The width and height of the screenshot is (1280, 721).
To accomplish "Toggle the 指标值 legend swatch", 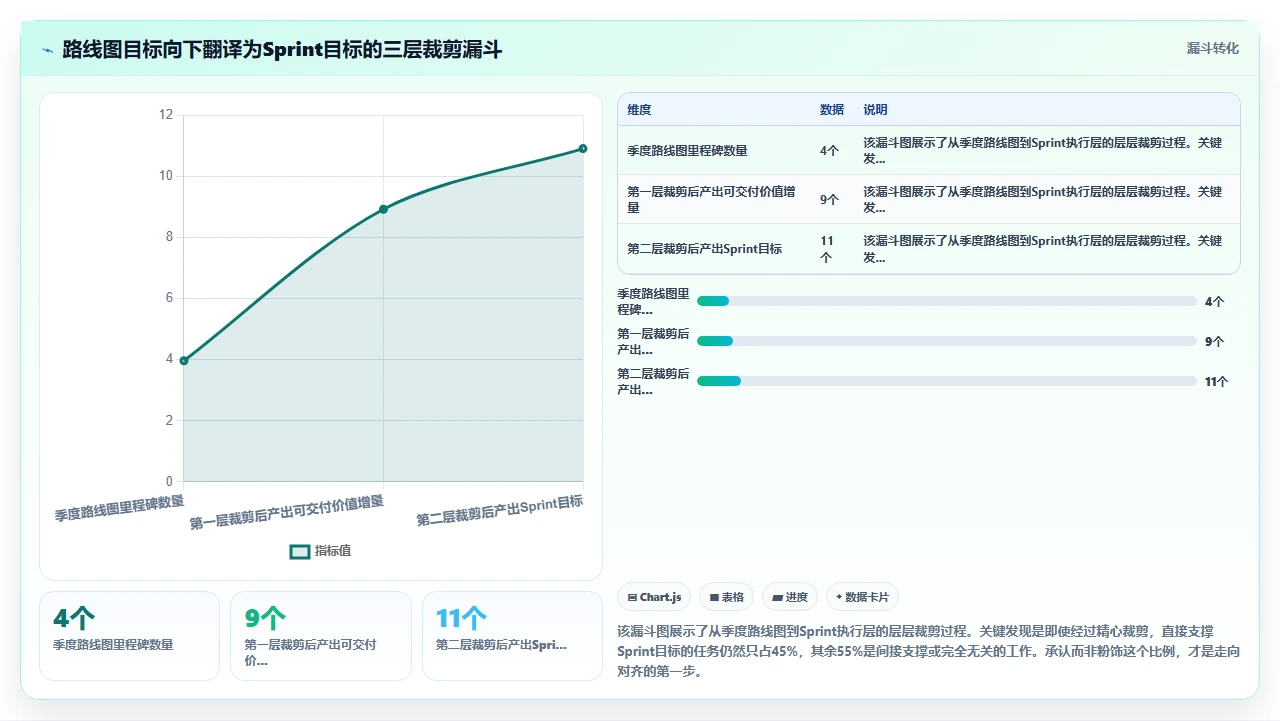I will point(299,551).
